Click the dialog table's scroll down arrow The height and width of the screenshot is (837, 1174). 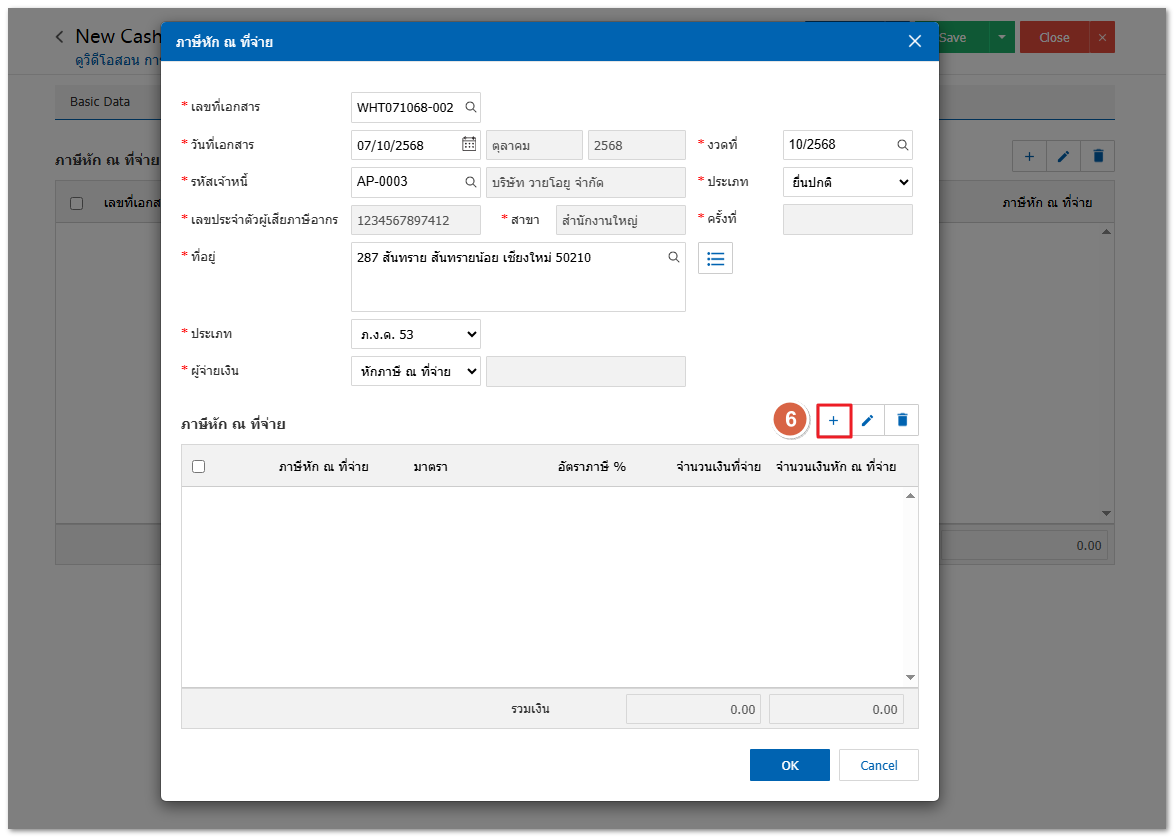point(910,677)
